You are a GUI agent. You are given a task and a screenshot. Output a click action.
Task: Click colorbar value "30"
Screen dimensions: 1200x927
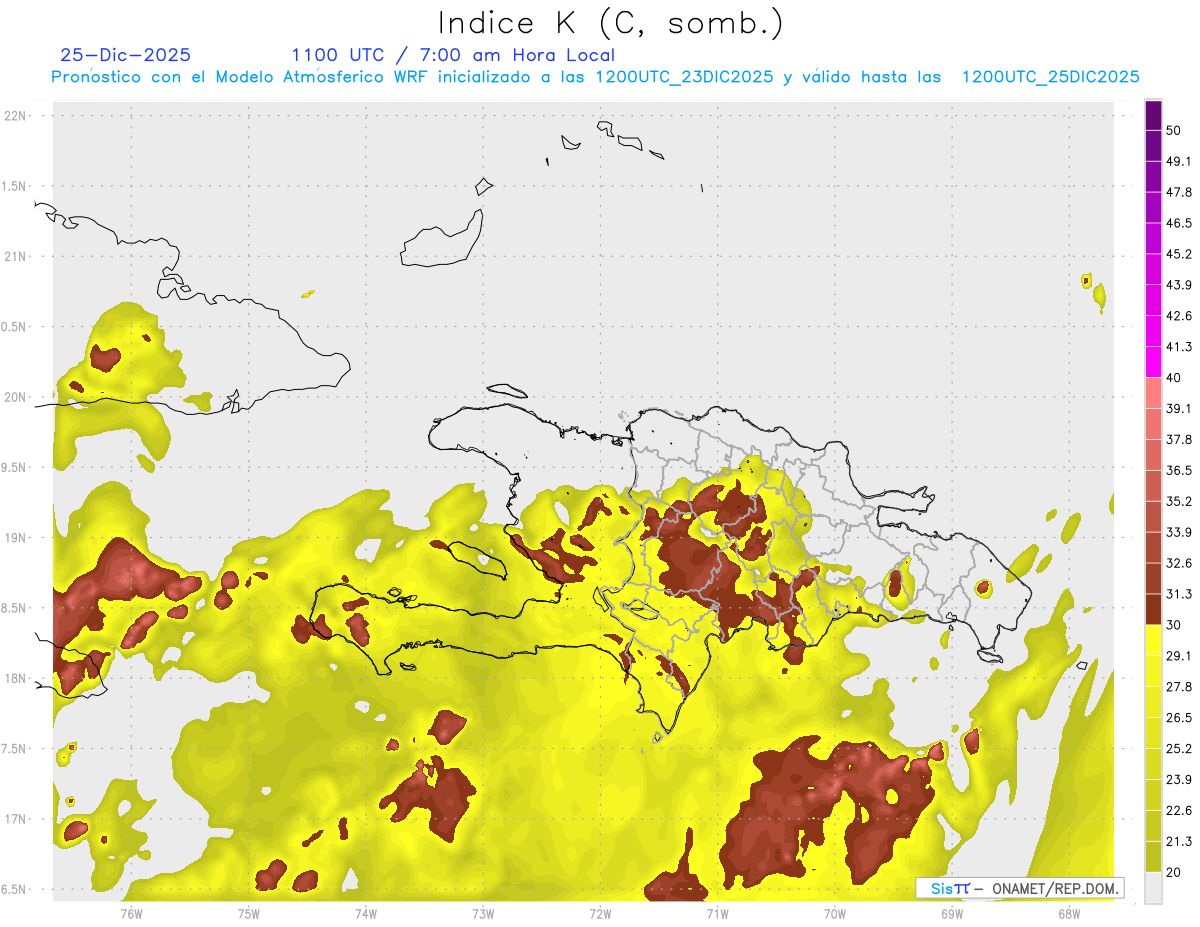click(1173, 625)
